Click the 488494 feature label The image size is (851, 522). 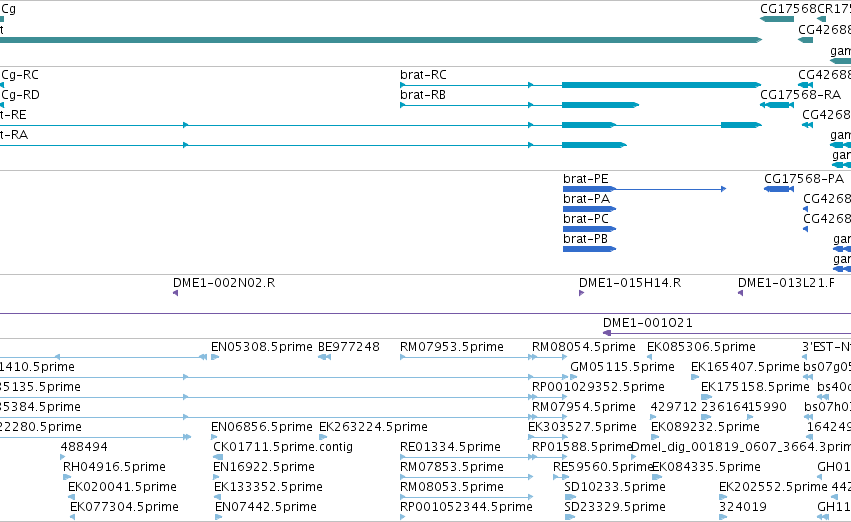(84, 447)
